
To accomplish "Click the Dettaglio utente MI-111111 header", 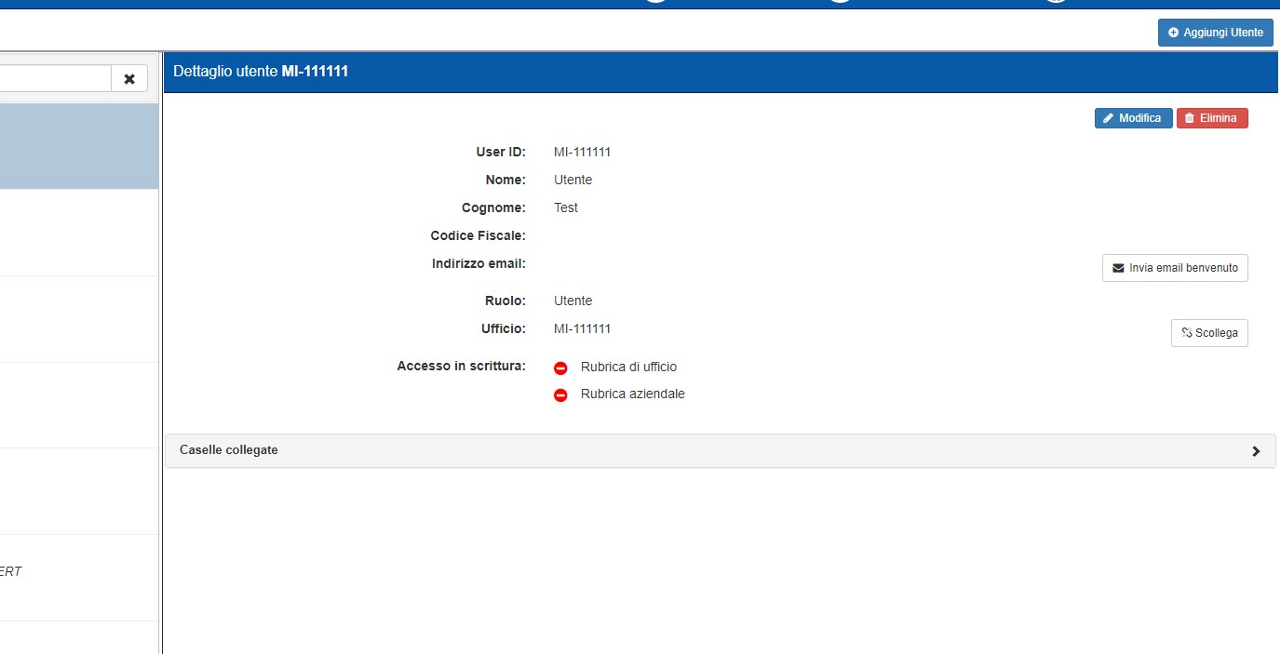I will 261,72.
